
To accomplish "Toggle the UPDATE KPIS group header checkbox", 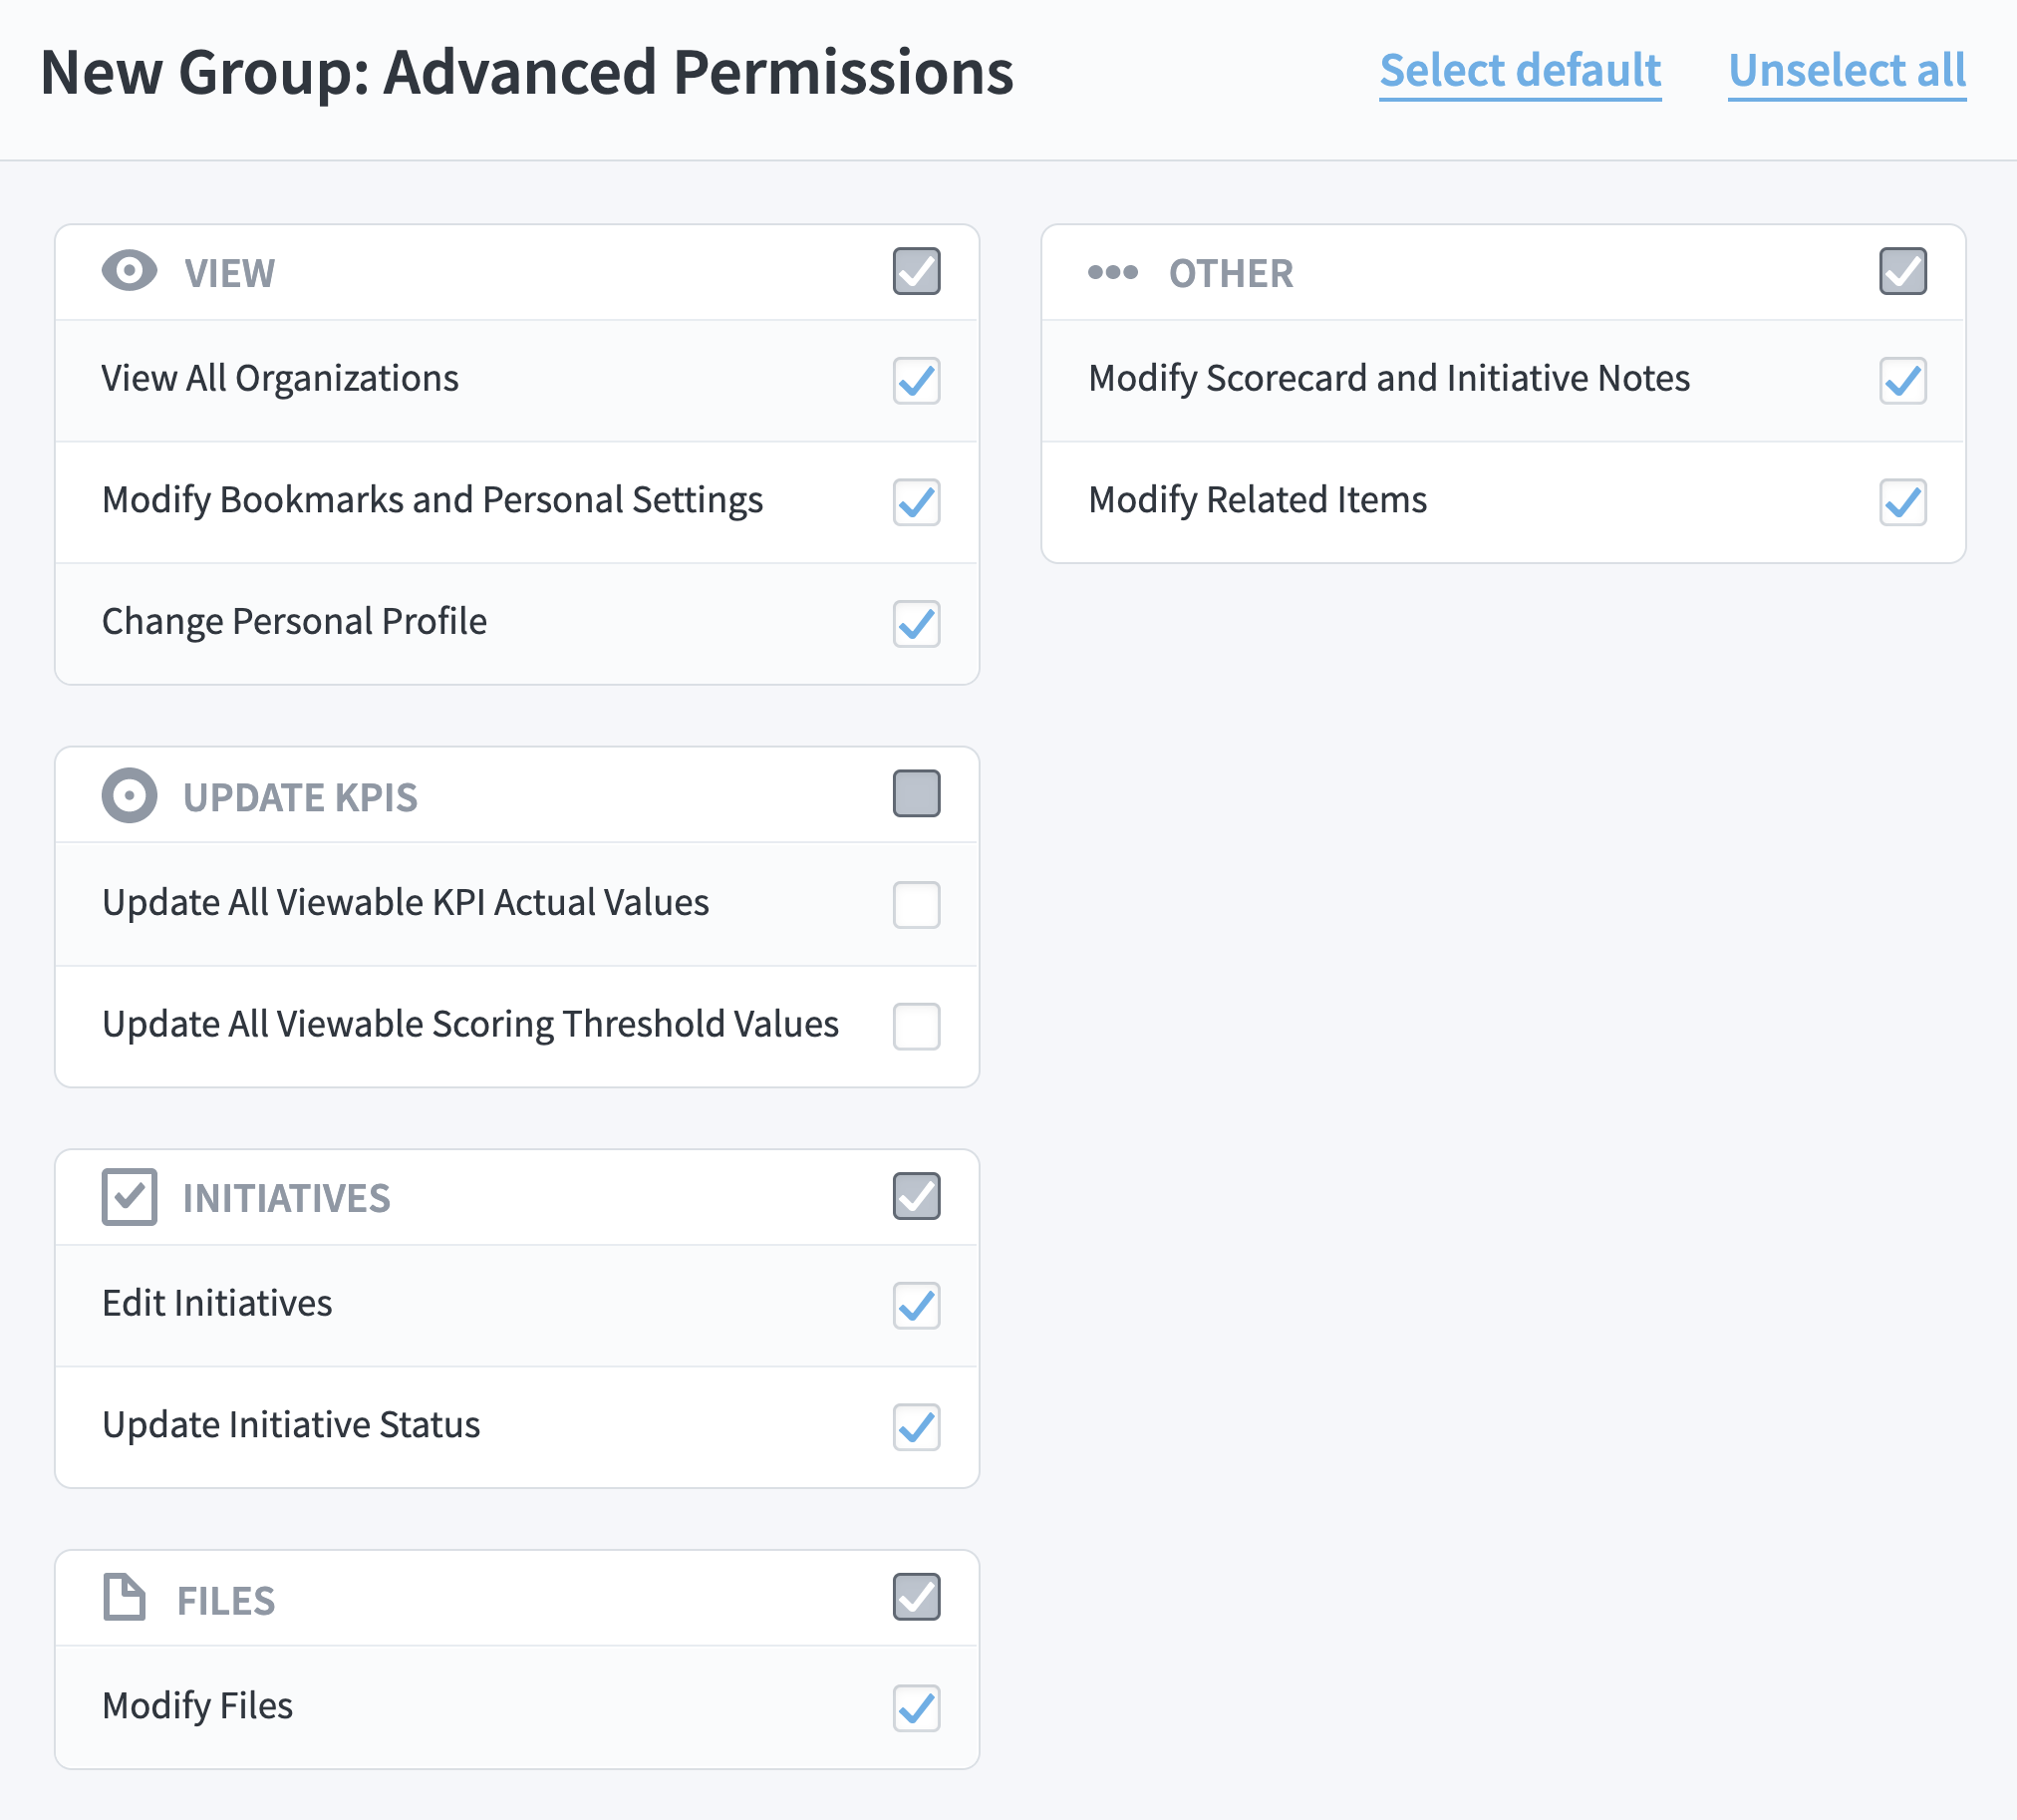I will (916, 794).
